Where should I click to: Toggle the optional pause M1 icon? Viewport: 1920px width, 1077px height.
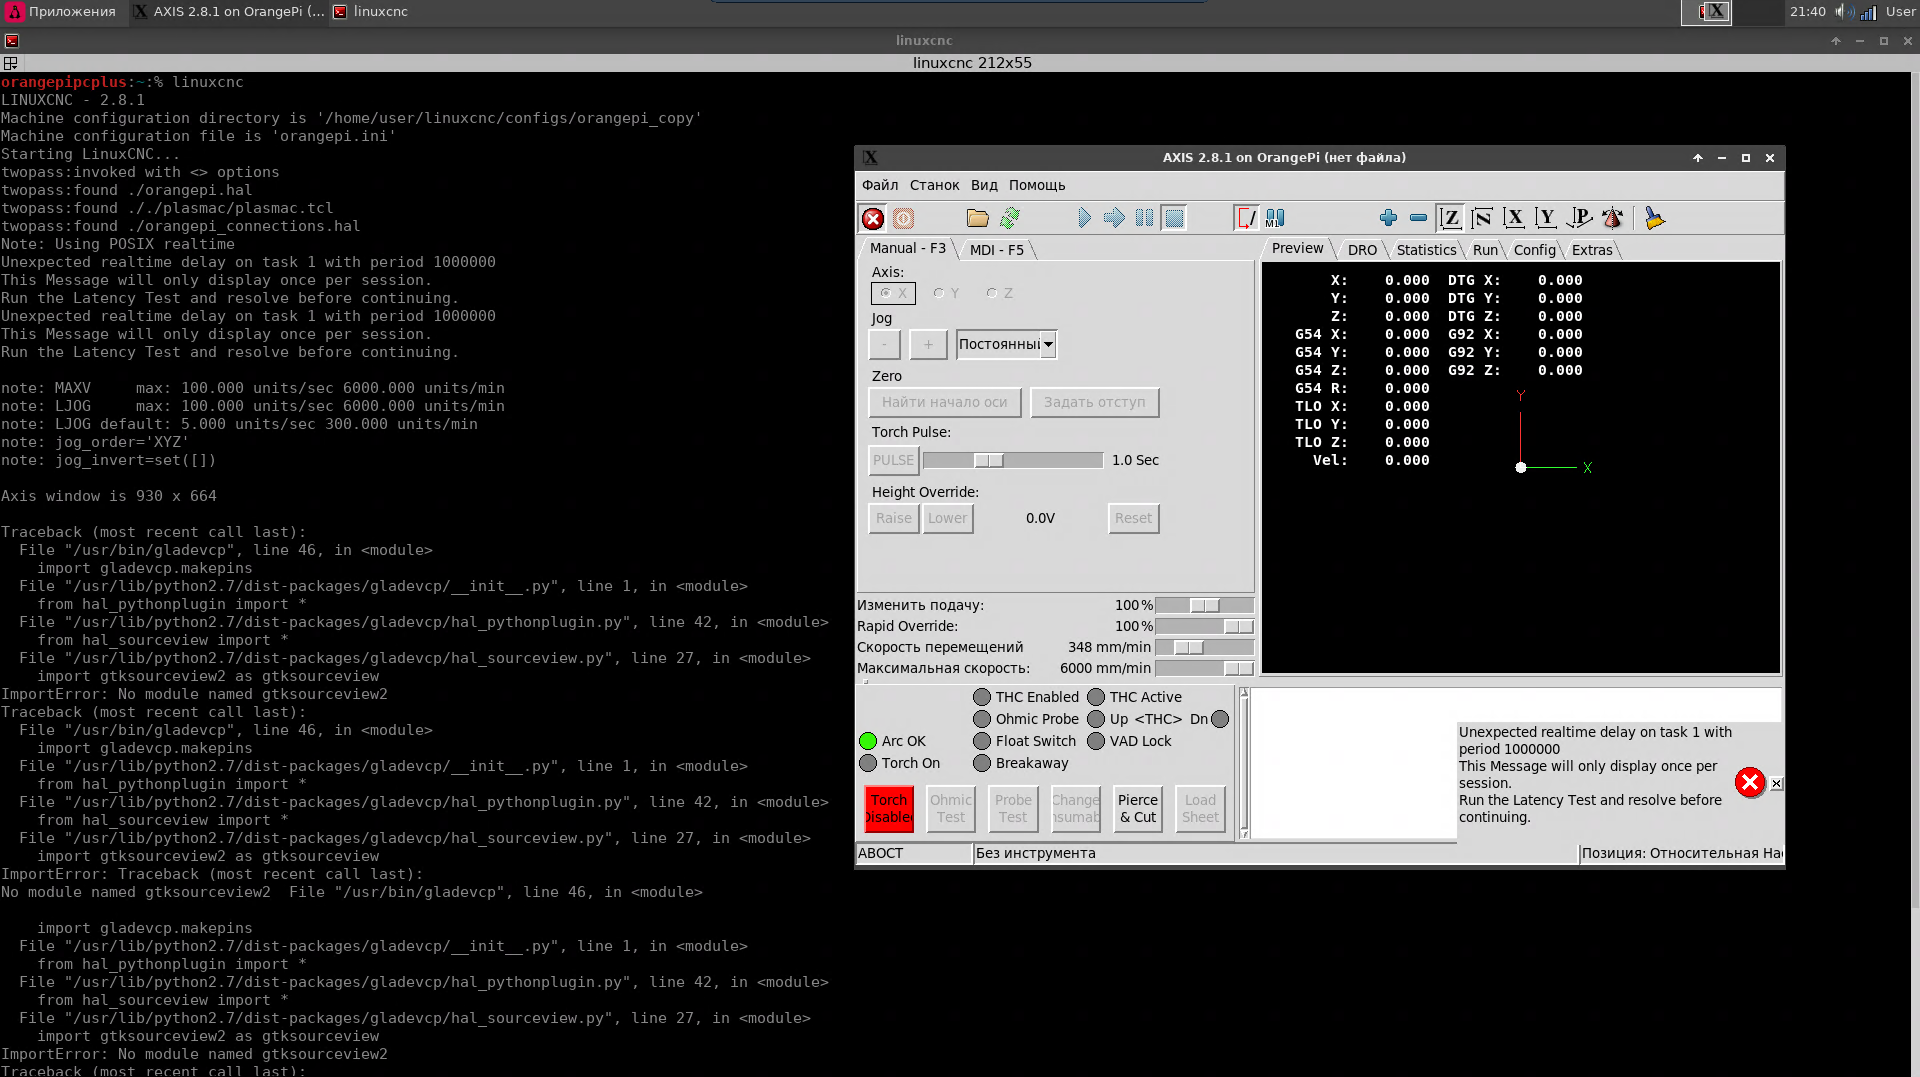(x=1275, y=218)
